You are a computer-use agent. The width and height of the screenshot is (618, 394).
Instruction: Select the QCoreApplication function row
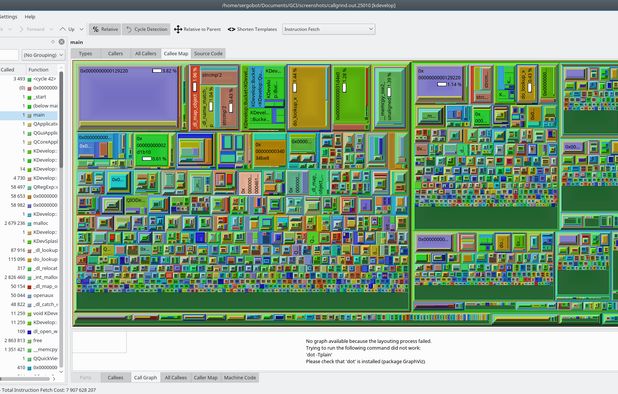[29, 142]
